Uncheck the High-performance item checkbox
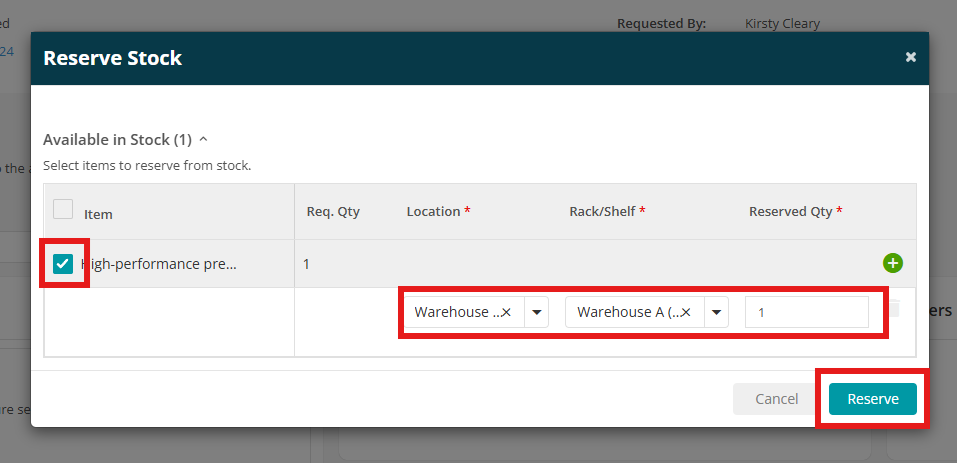The image size is (957, 463). [x=63, y=264]
